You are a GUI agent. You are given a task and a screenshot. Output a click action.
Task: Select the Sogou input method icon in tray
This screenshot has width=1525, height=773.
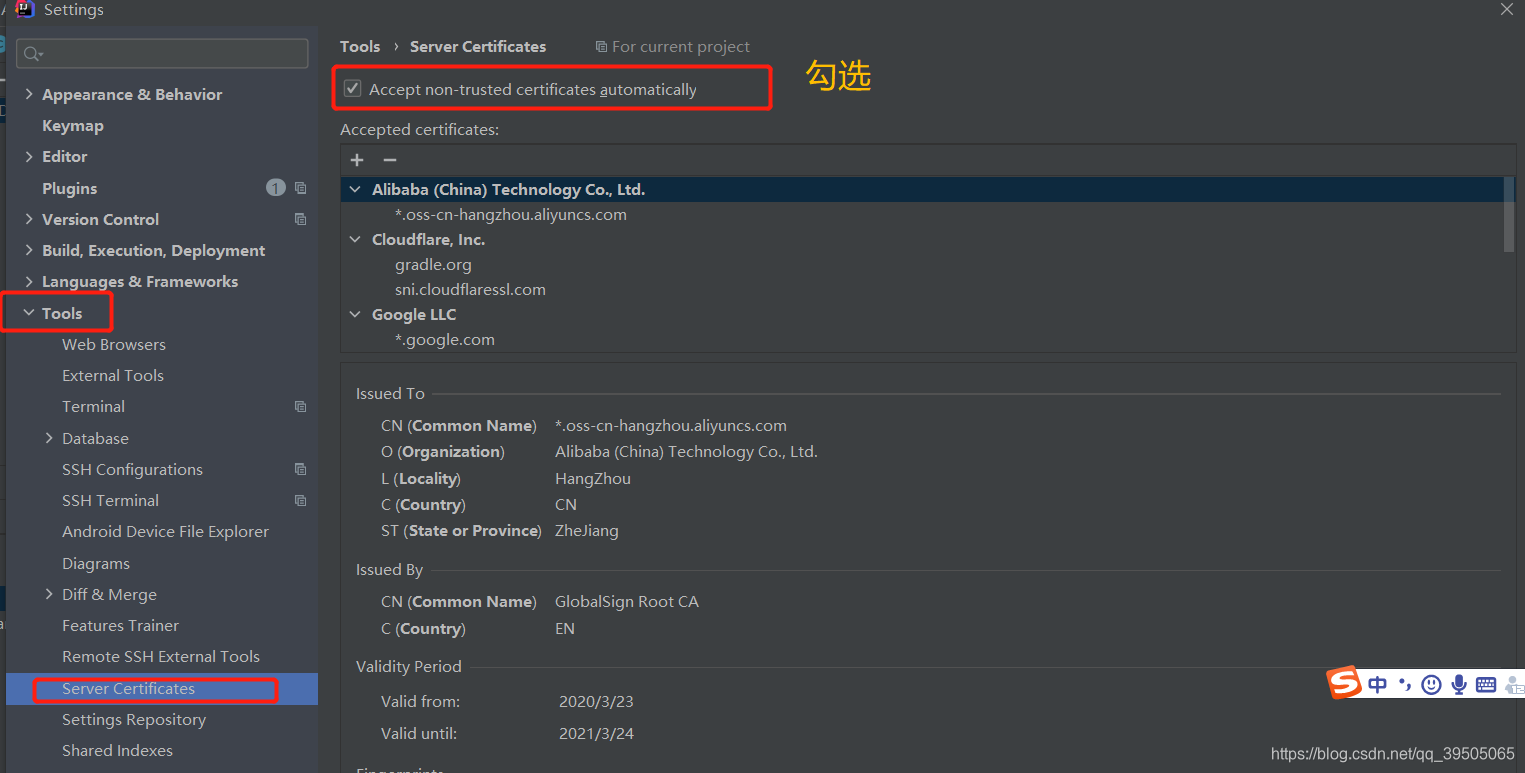point(1344,684)
